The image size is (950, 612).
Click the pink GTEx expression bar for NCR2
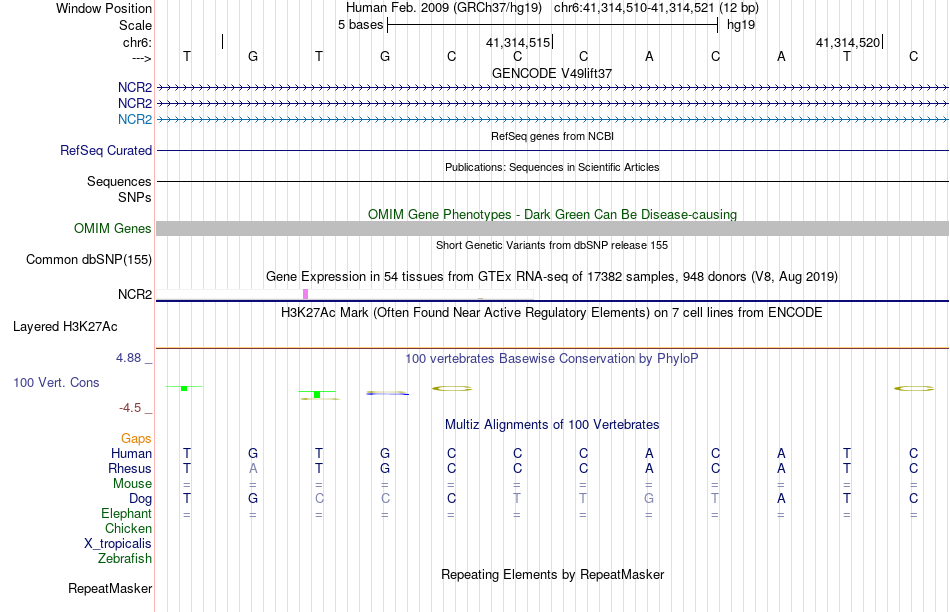point(305,294)
